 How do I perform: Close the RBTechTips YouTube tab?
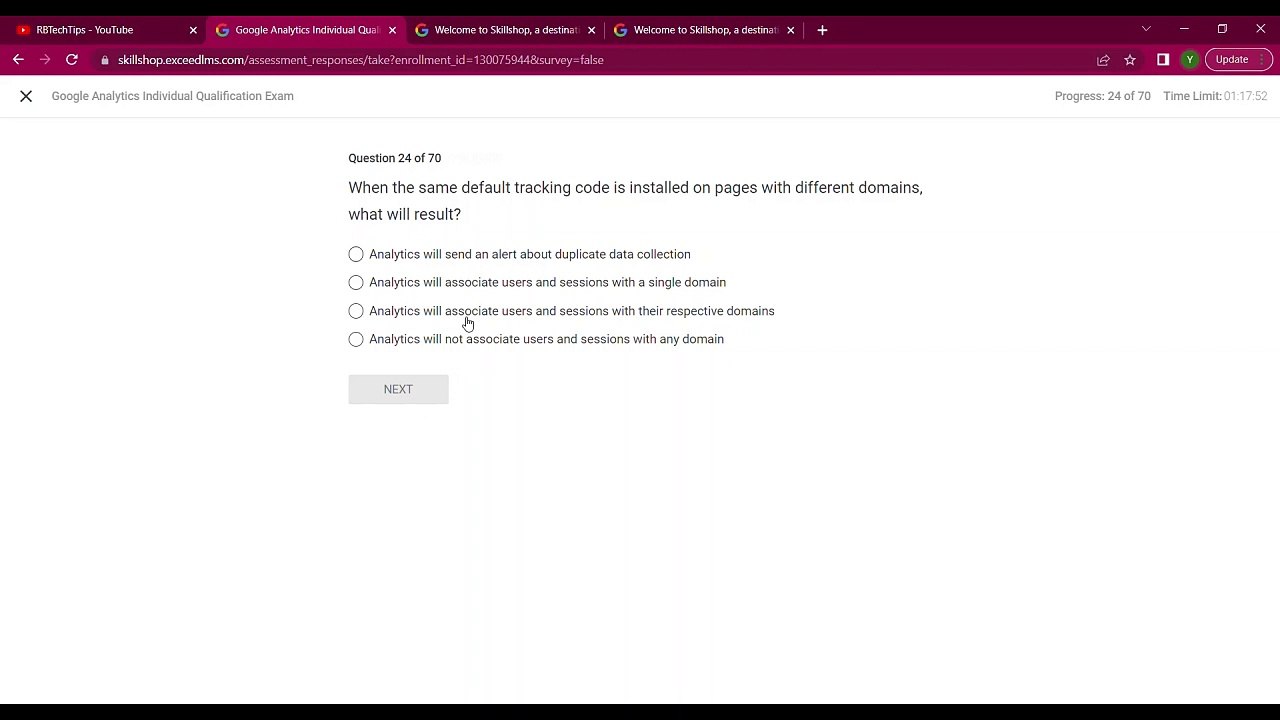click(193, 30)
